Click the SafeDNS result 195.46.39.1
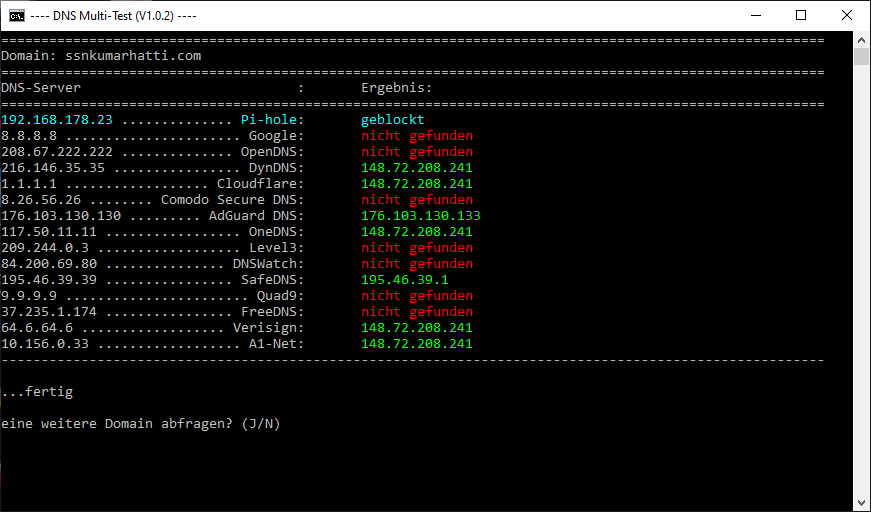This screenshot has width=871, height=512. tap(404, 280)
